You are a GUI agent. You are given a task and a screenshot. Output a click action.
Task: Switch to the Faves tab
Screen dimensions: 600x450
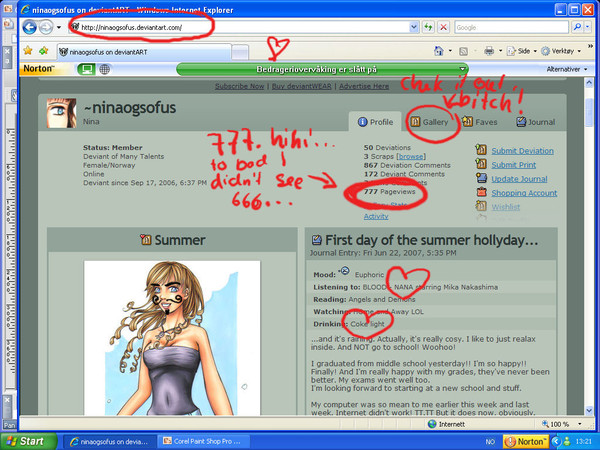(480, 122)
